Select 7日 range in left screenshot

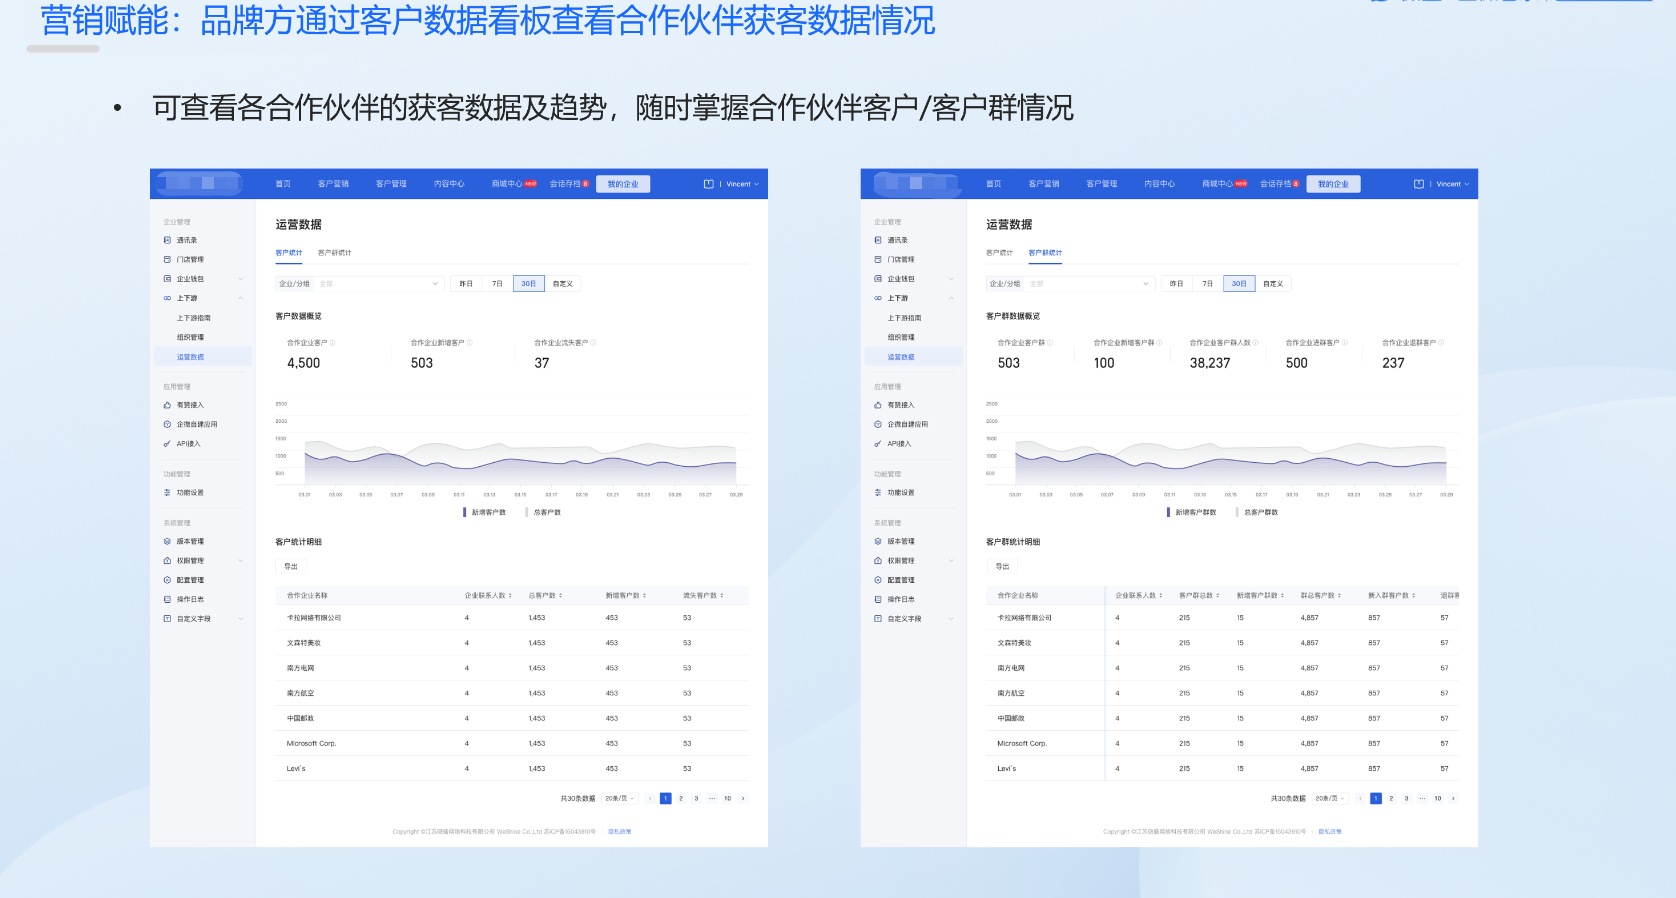(x=497, y=284)
